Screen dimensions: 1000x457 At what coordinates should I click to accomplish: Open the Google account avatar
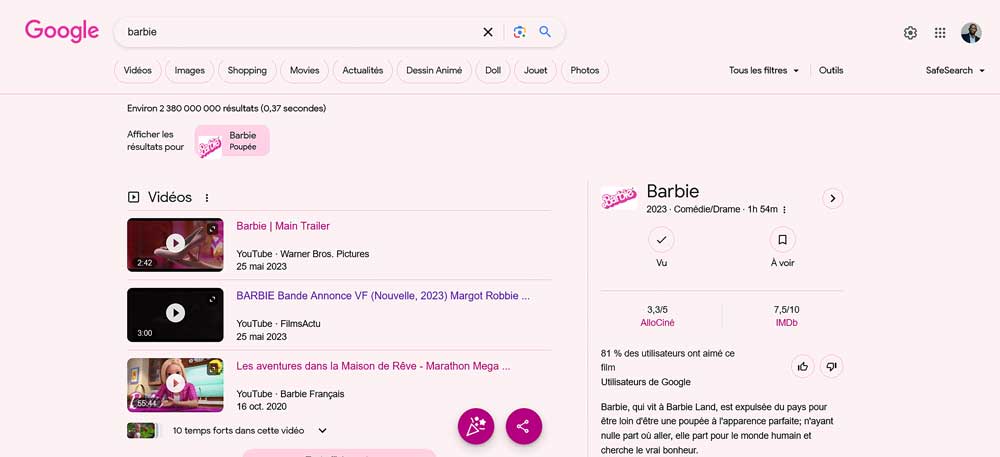[x=971, y=33]
